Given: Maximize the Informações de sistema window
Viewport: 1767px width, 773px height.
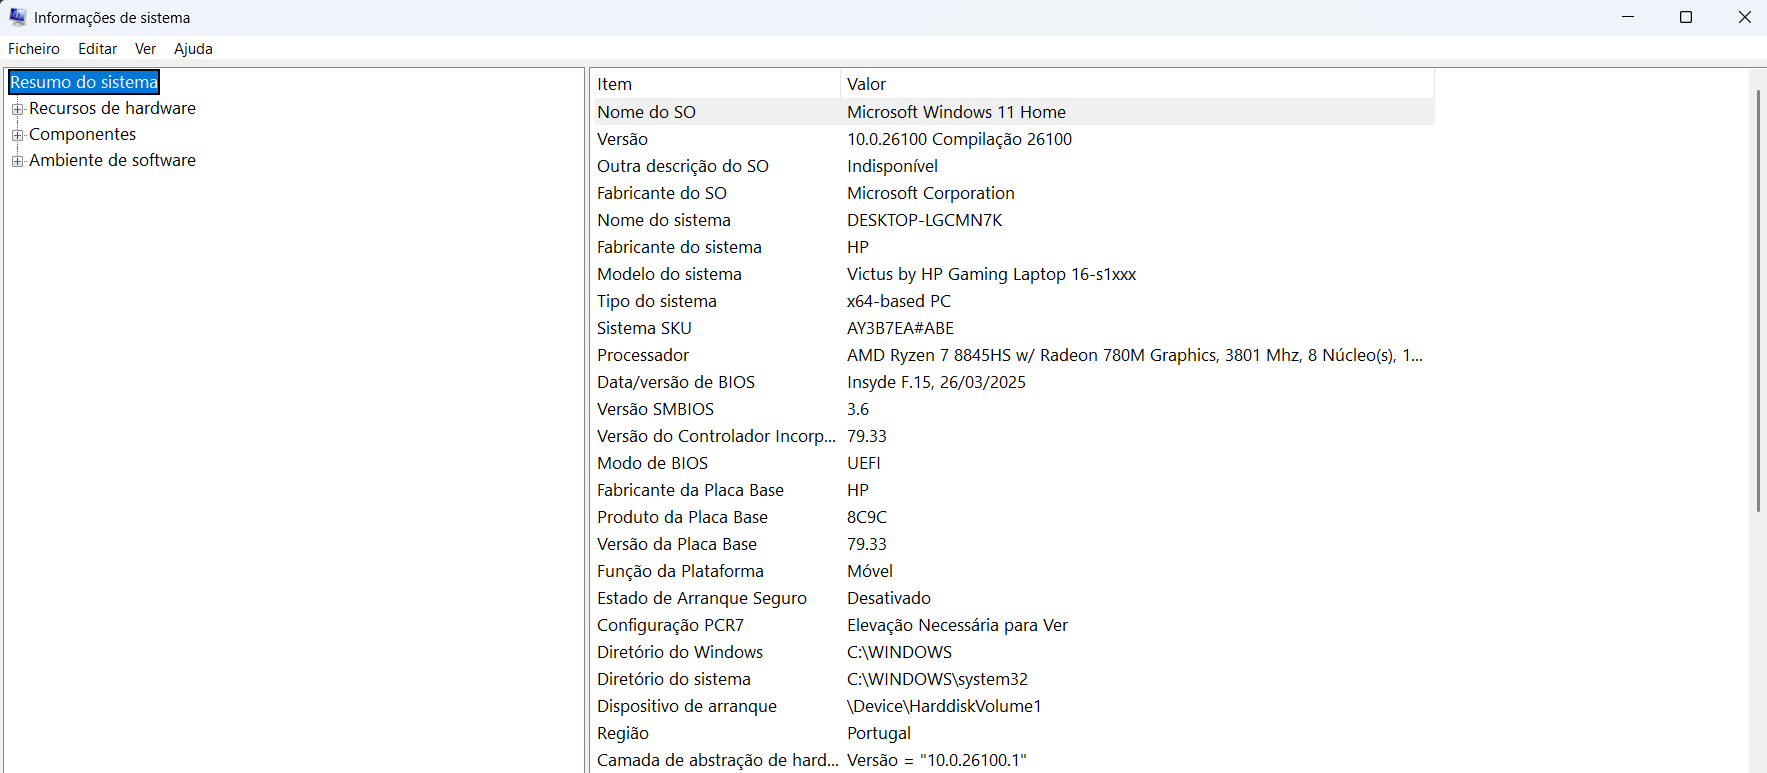Looking at the screenshot, I should 1686,17.
